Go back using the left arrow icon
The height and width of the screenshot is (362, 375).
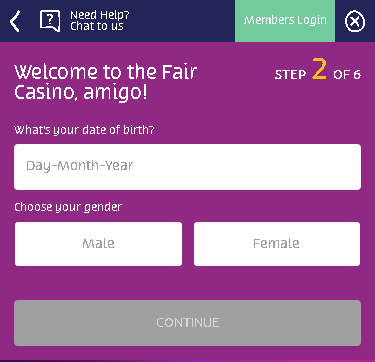coord(15,21)
